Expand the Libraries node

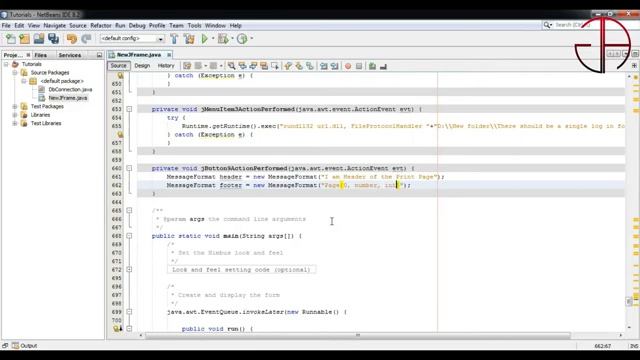(x=15, y=115)
